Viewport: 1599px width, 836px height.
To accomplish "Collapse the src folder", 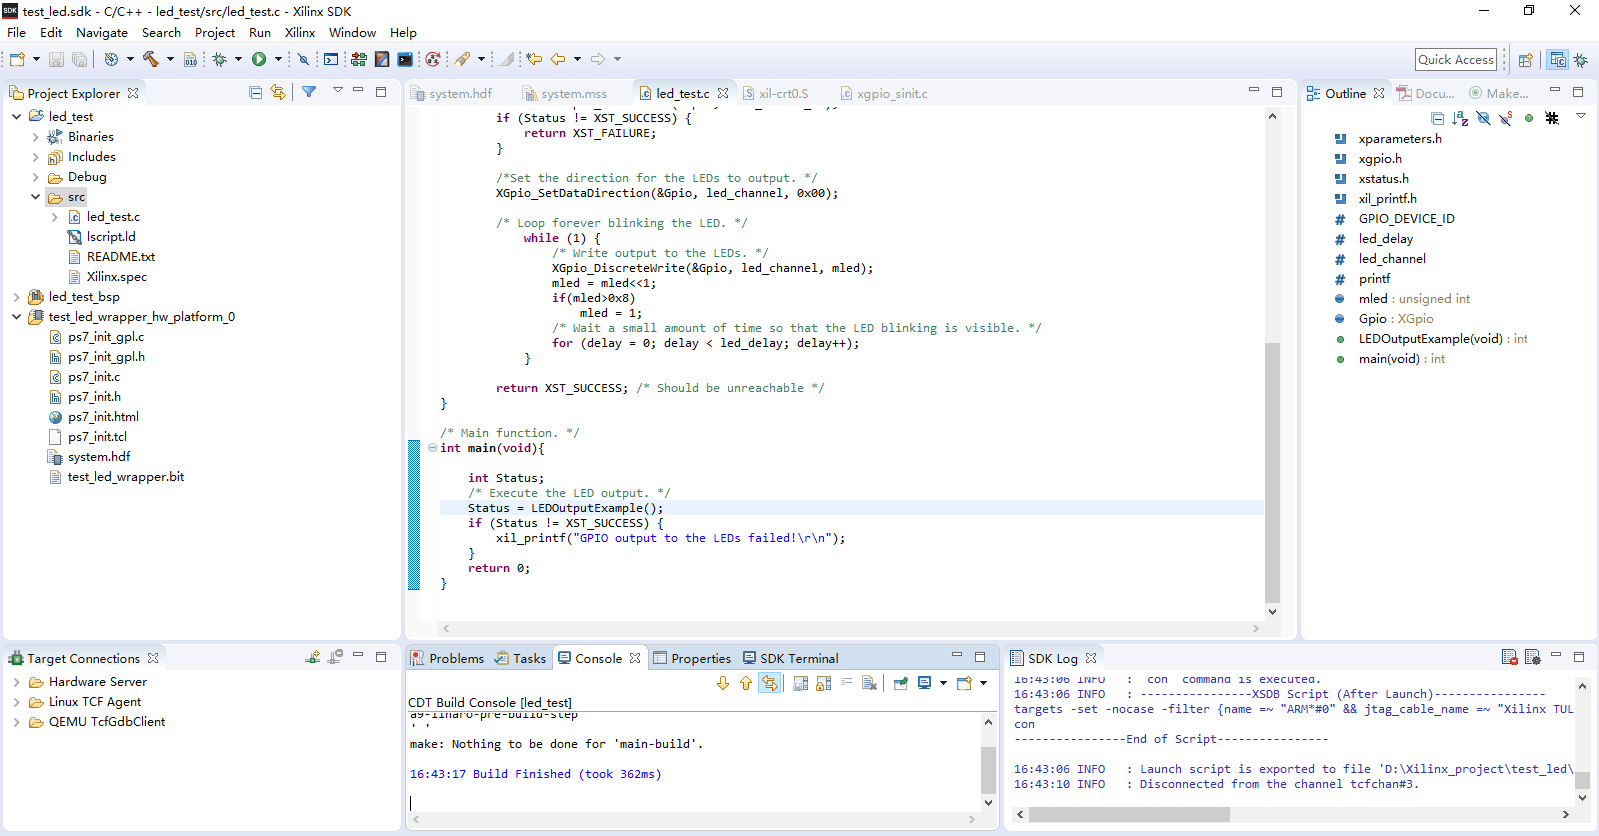I will (36, 197).
